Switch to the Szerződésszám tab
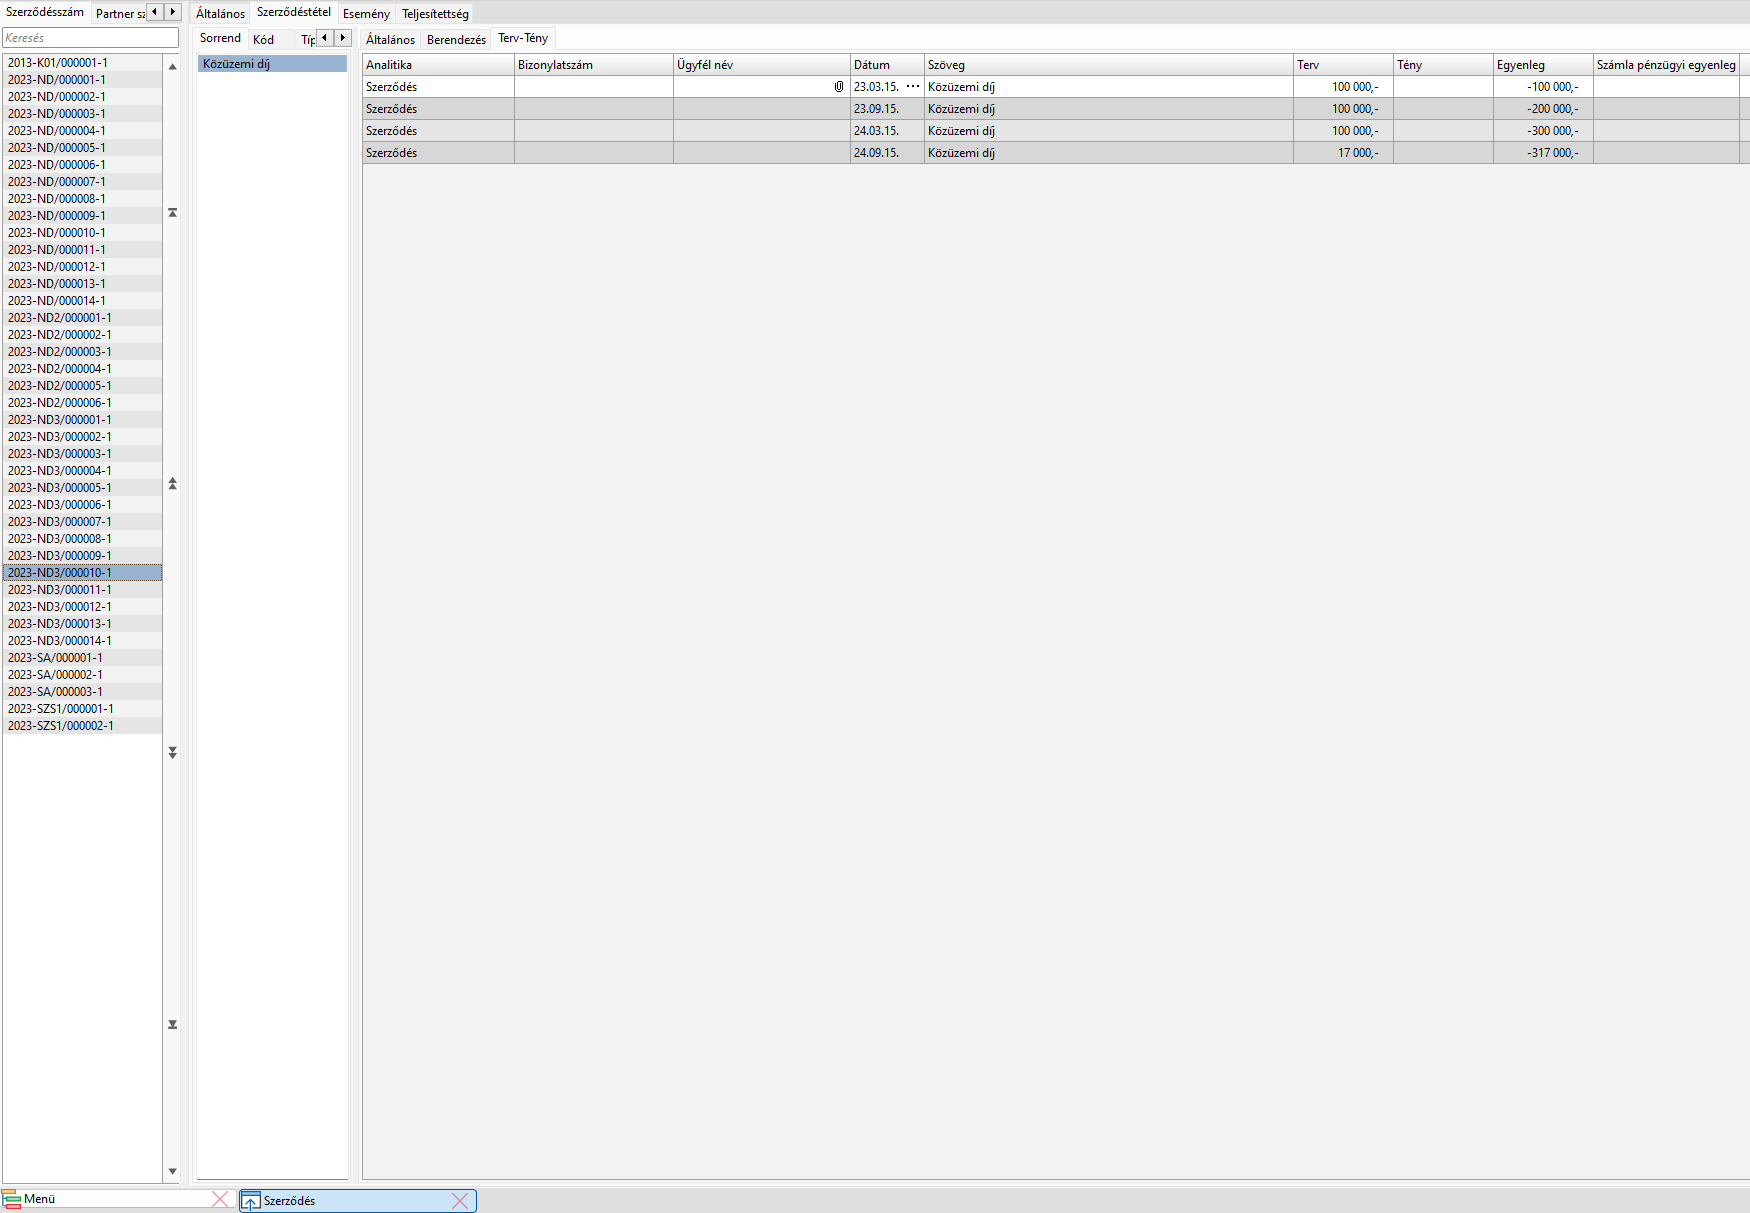 [x=45, y=12]
